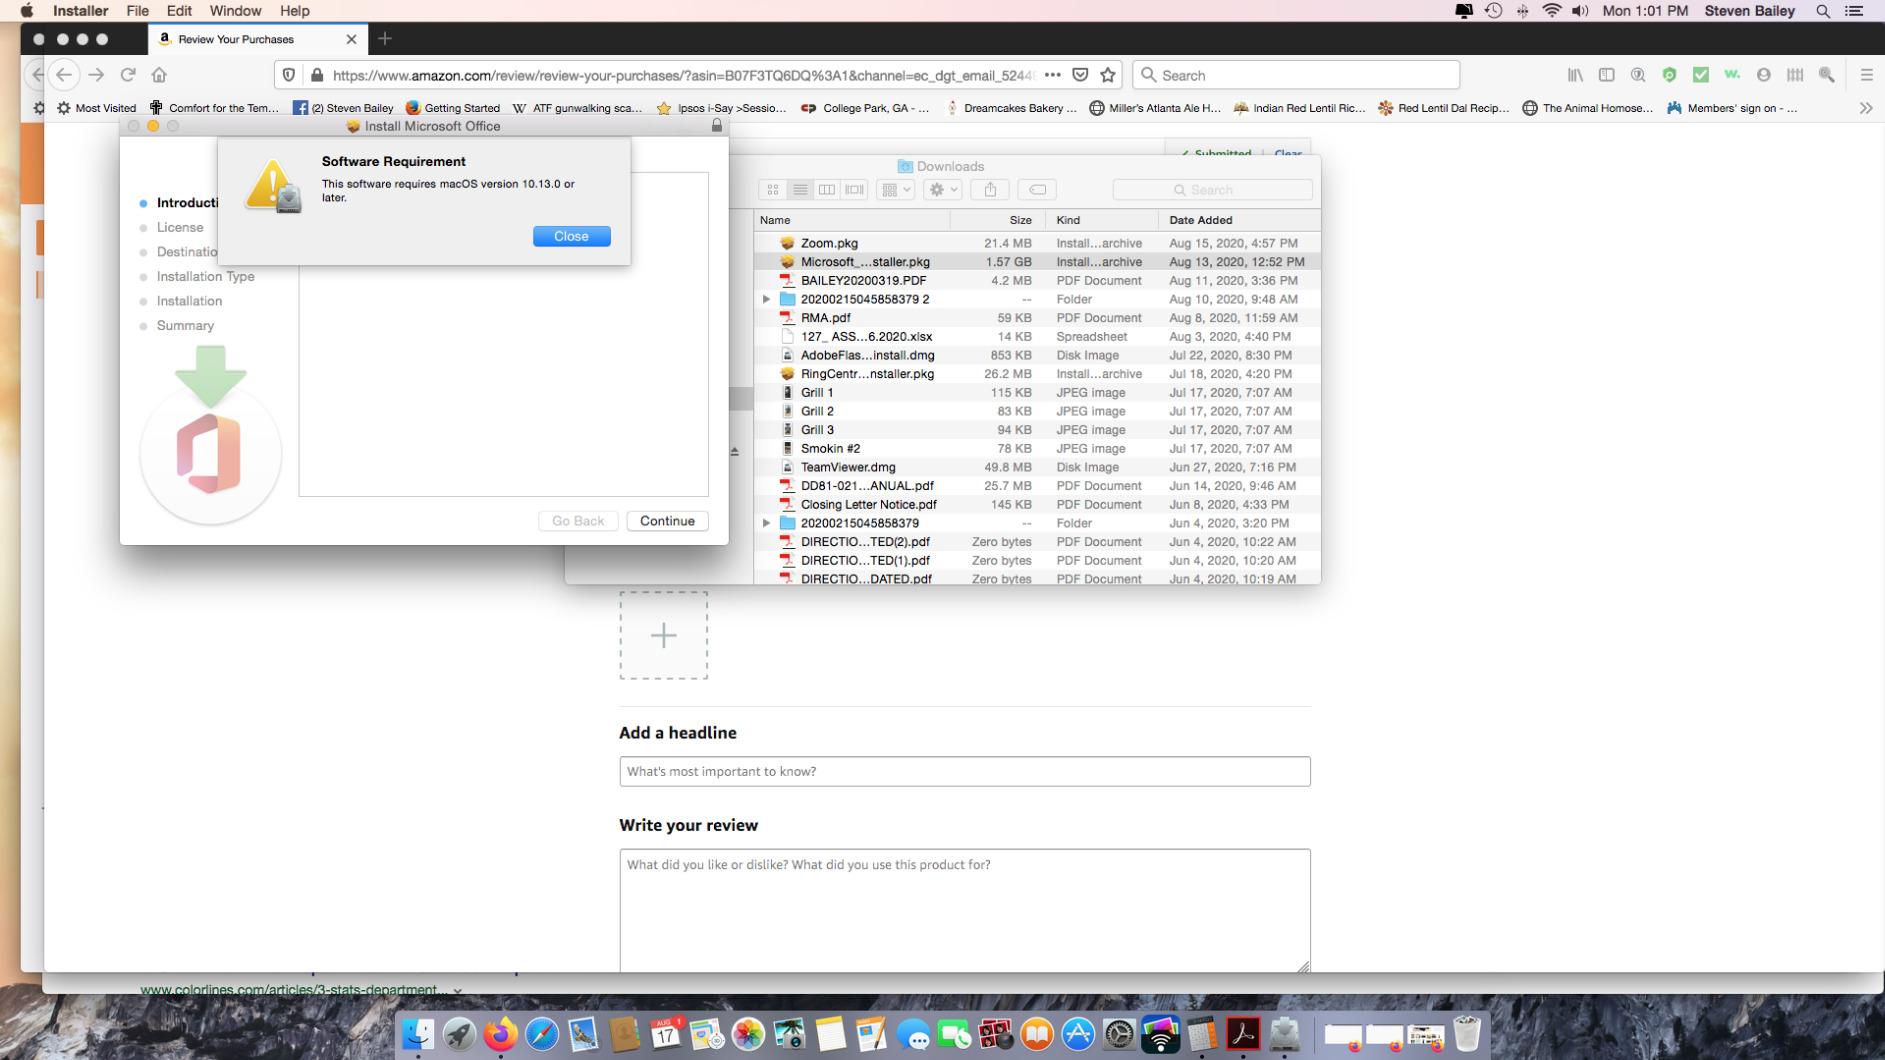Focus the Finder Downloads search field
Image resolution: width=1885 pixels, height=1060 pixels.
tap(1212, 190)
